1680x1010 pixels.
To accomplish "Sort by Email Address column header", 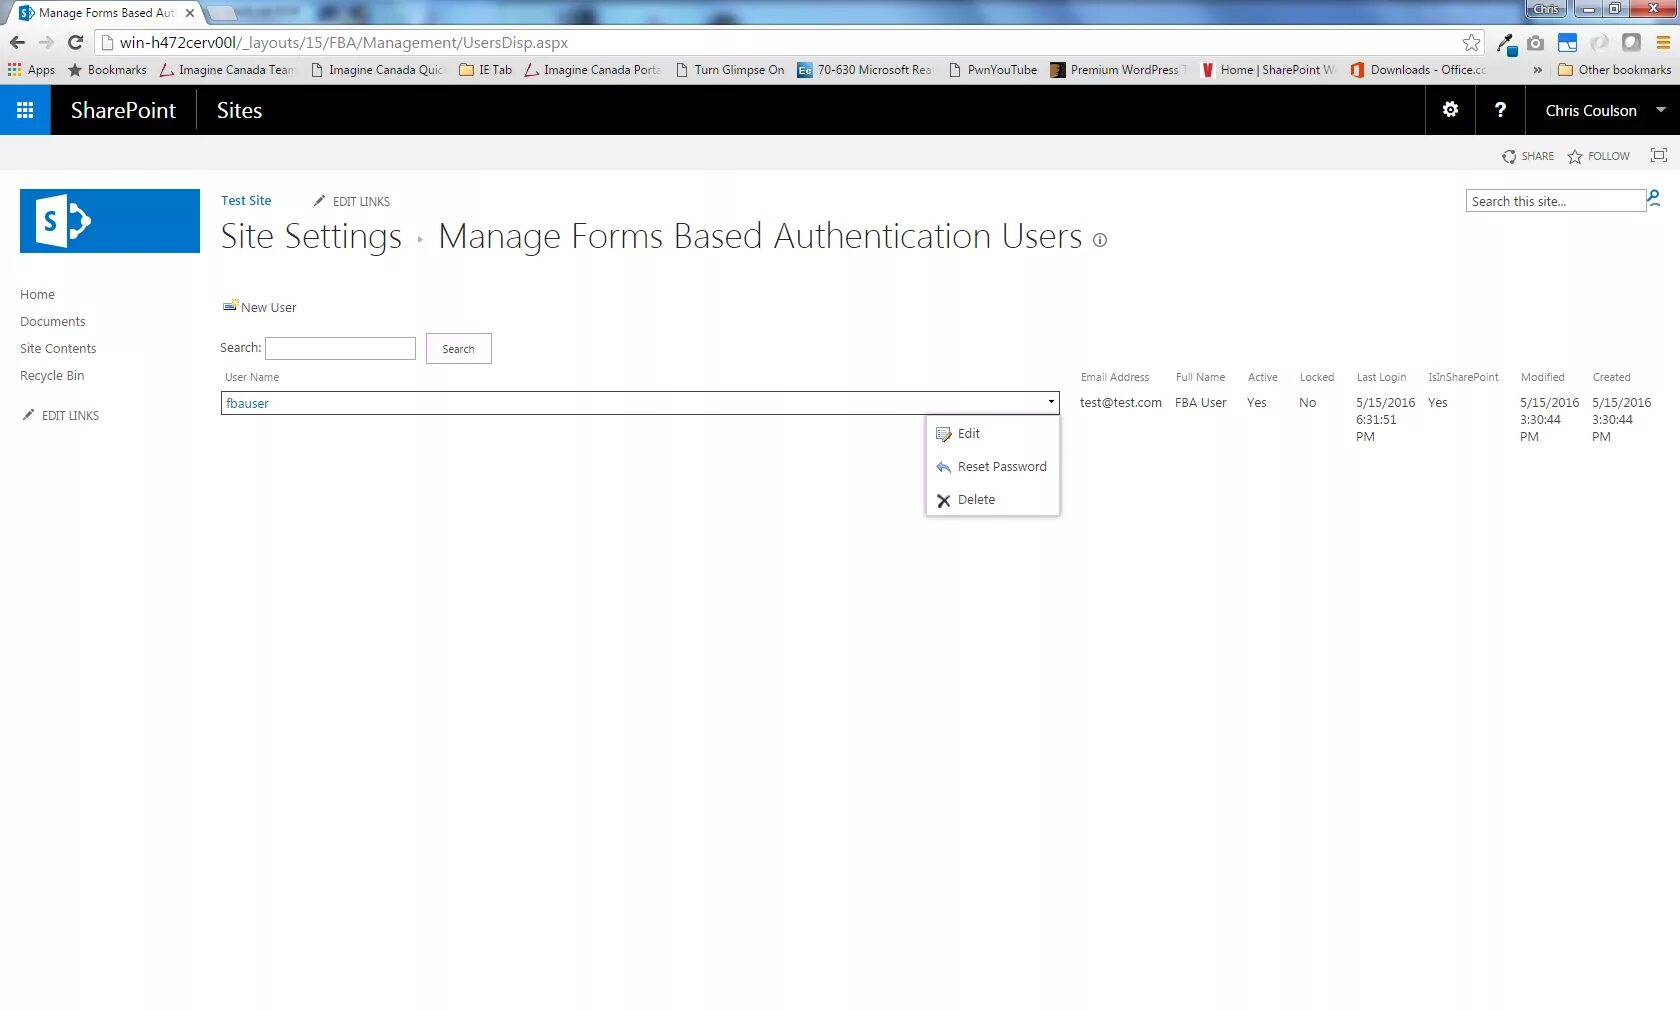I will (1115, 377).
